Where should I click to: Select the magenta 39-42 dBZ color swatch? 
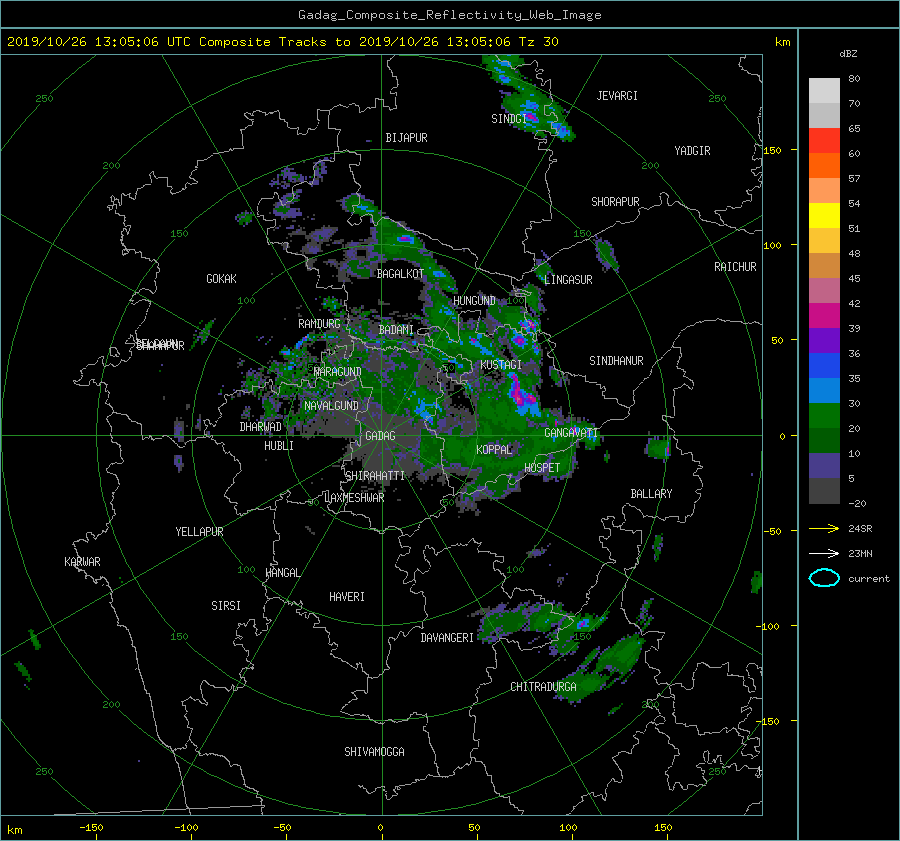[824, 315]
